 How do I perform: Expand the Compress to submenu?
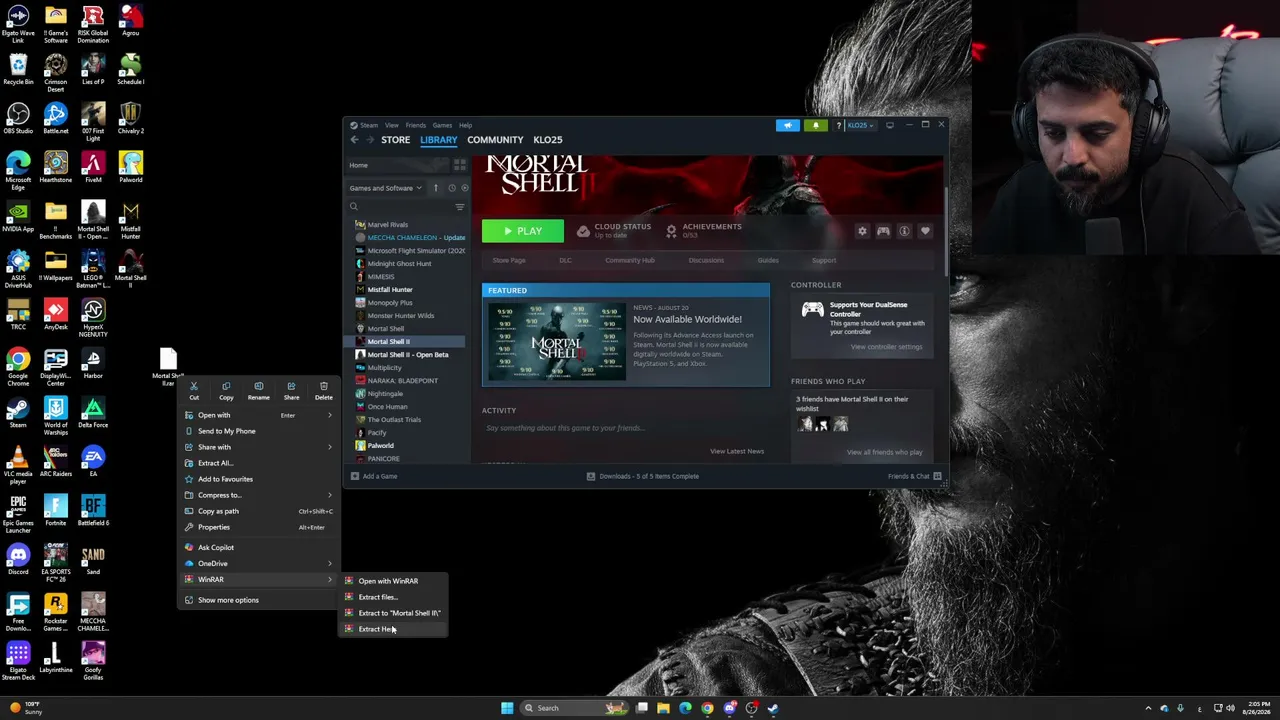pyautogui.click(x=258, y=495)
